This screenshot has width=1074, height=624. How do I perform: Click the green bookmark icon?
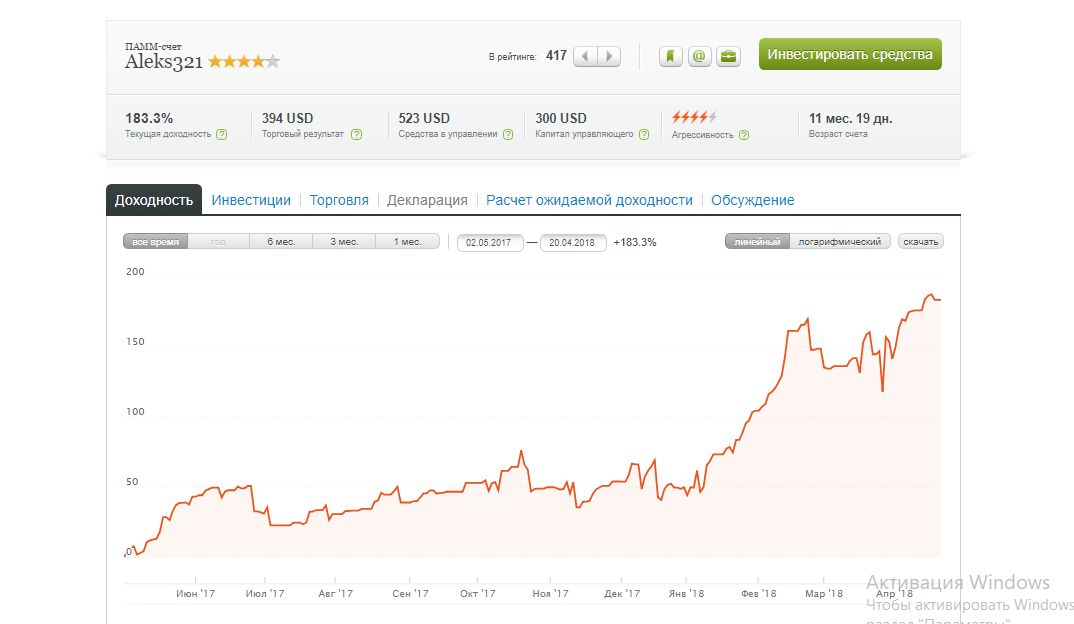click(x=671, y=56)
